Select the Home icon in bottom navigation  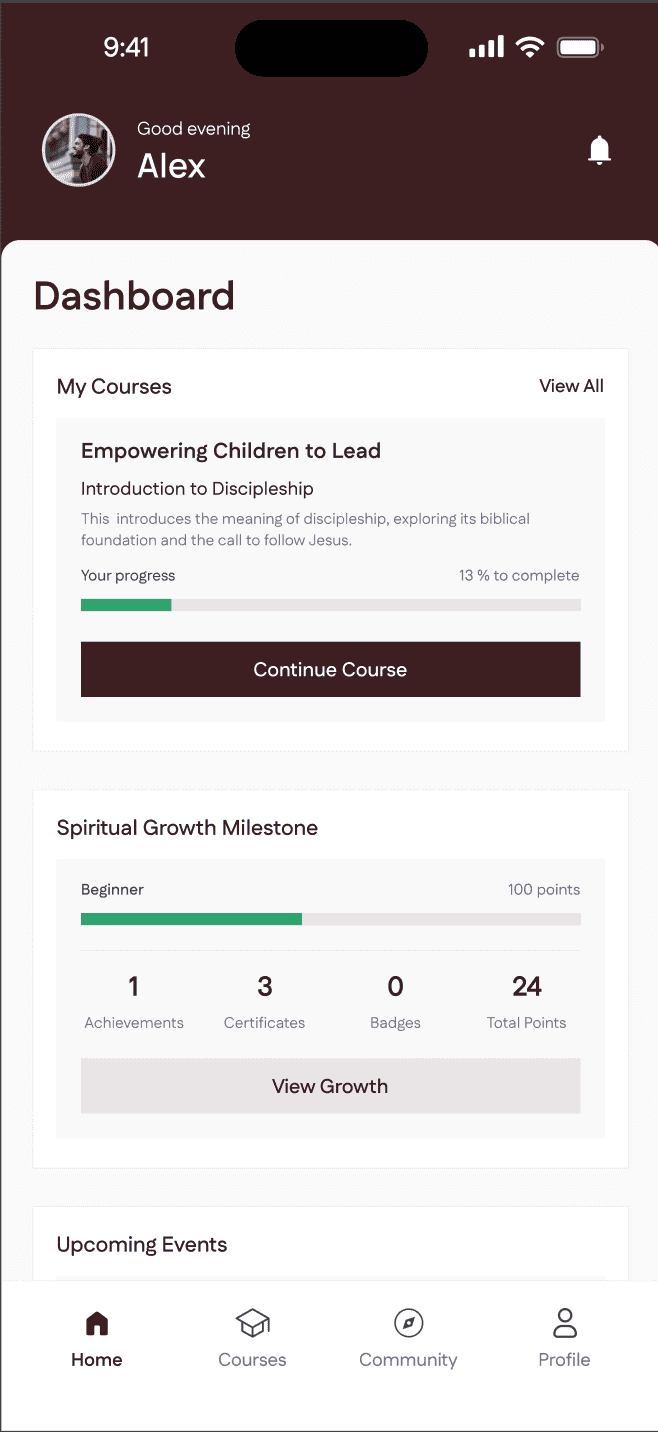[x=97, y=1324]
